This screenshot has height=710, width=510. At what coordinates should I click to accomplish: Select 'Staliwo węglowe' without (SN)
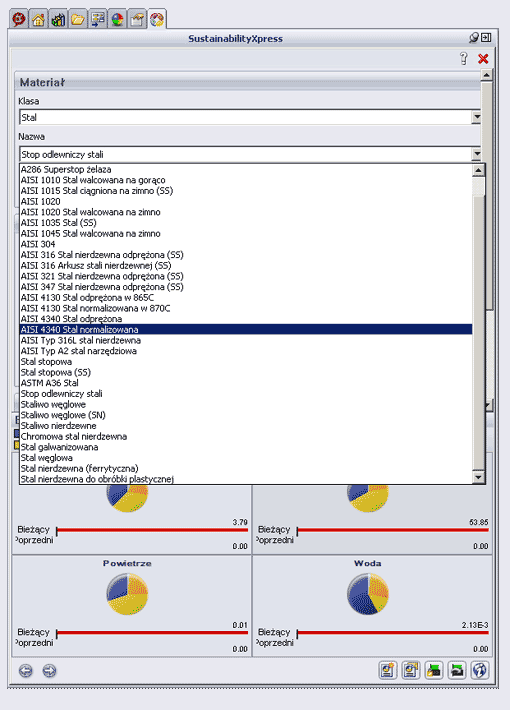point(246,404)
